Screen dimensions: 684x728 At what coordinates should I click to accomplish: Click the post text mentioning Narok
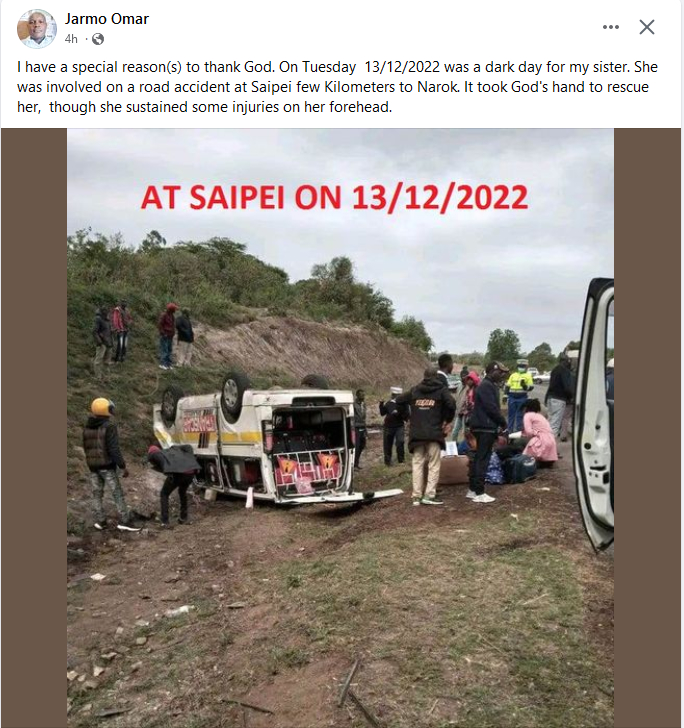pos(333,87)
